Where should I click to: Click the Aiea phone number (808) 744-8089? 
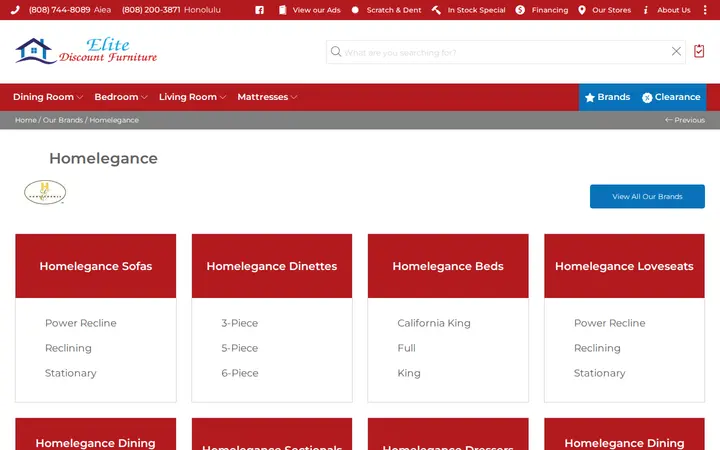(59, 10)
